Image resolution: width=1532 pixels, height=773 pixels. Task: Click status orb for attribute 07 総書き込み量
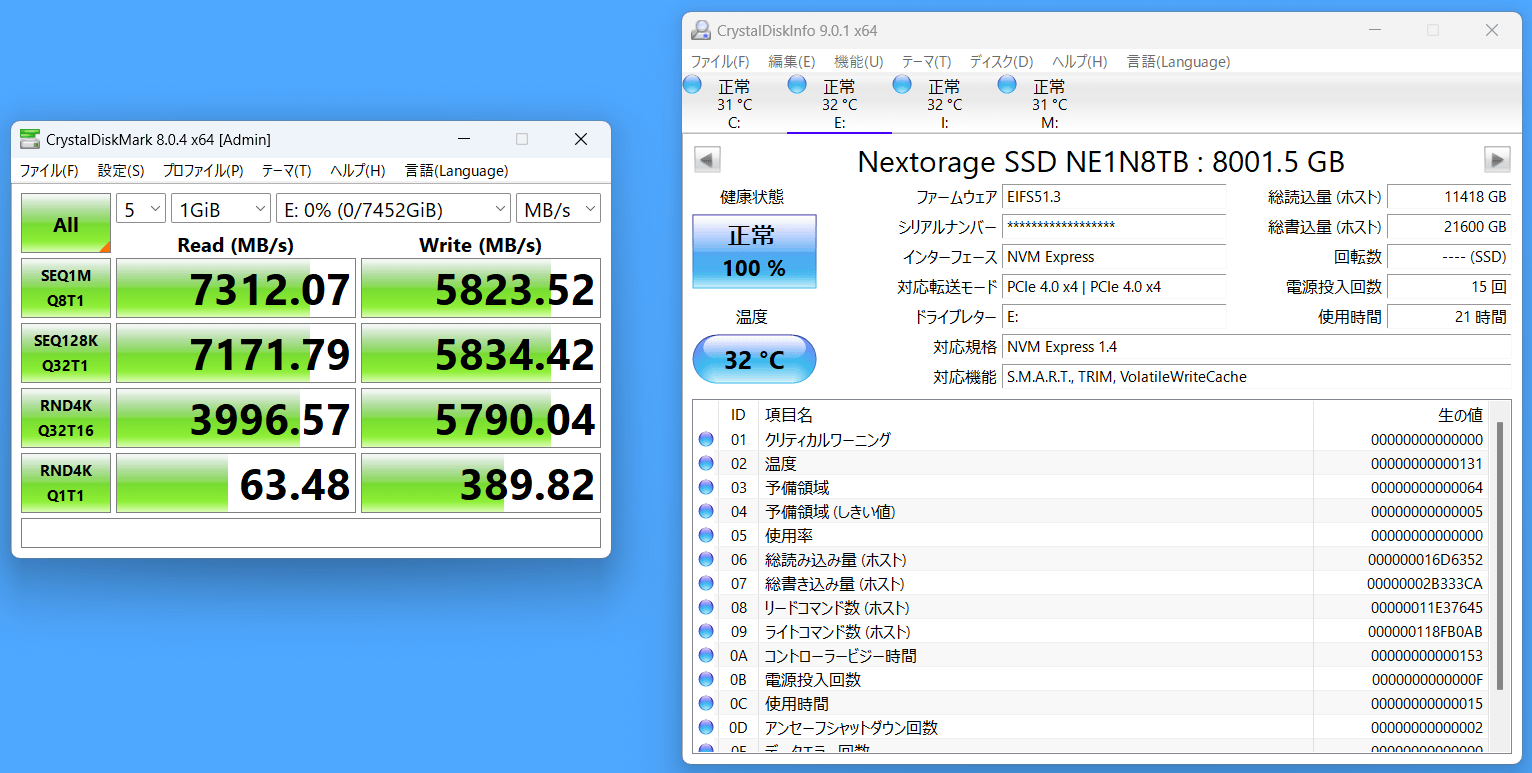706,583
